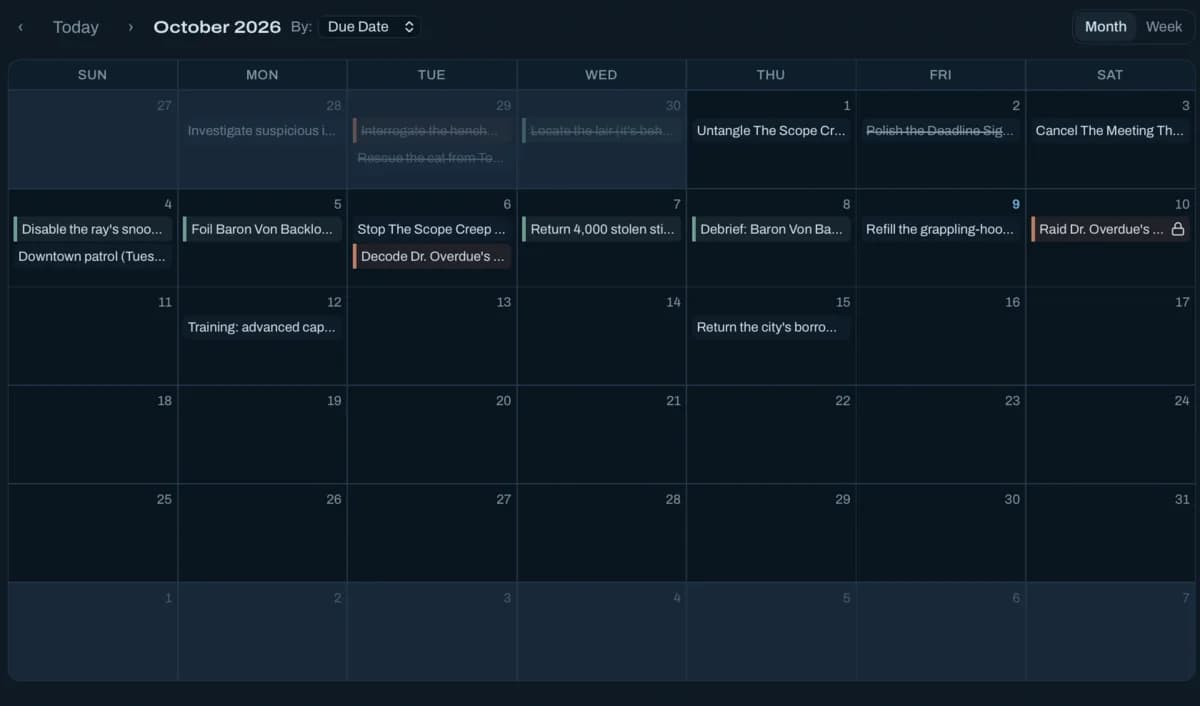Open 'Polish the Deadline Sig...' task
Screen dimensions: 1200x706
(x=940, y=131)
